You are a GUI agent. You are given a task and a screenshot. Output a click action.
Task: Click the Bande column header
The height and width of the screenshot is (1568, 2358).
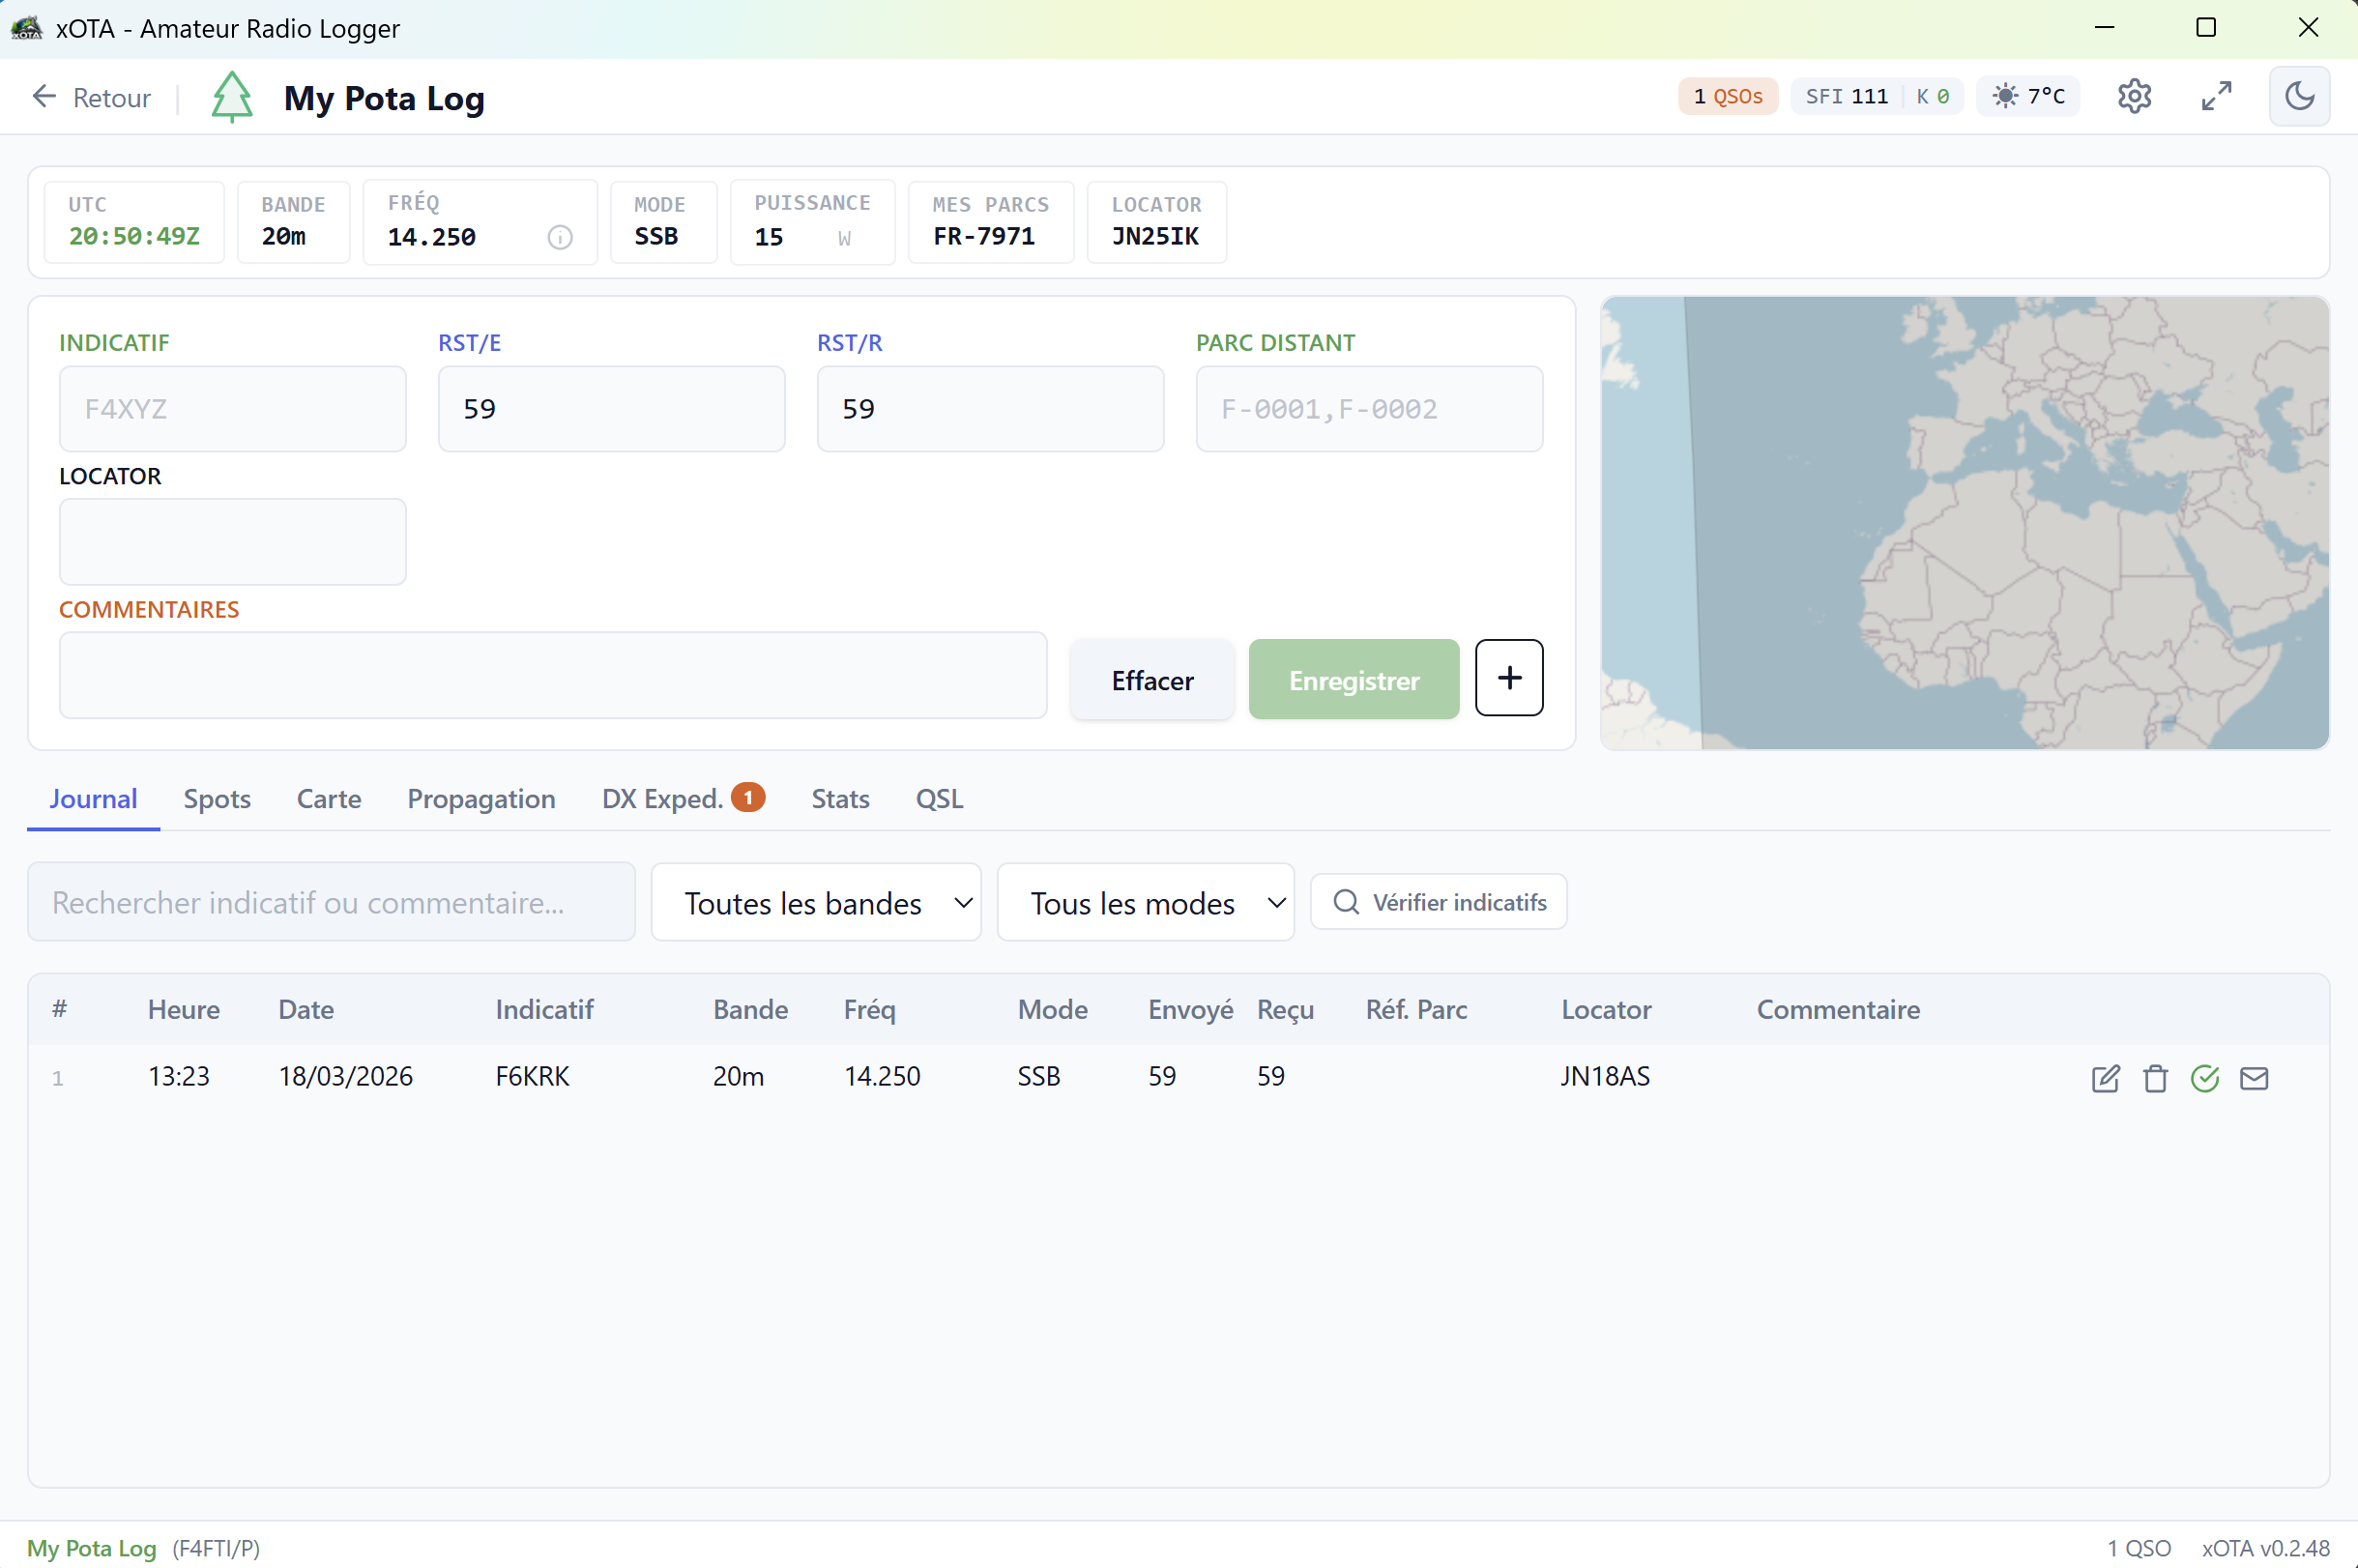(750, 1010)
